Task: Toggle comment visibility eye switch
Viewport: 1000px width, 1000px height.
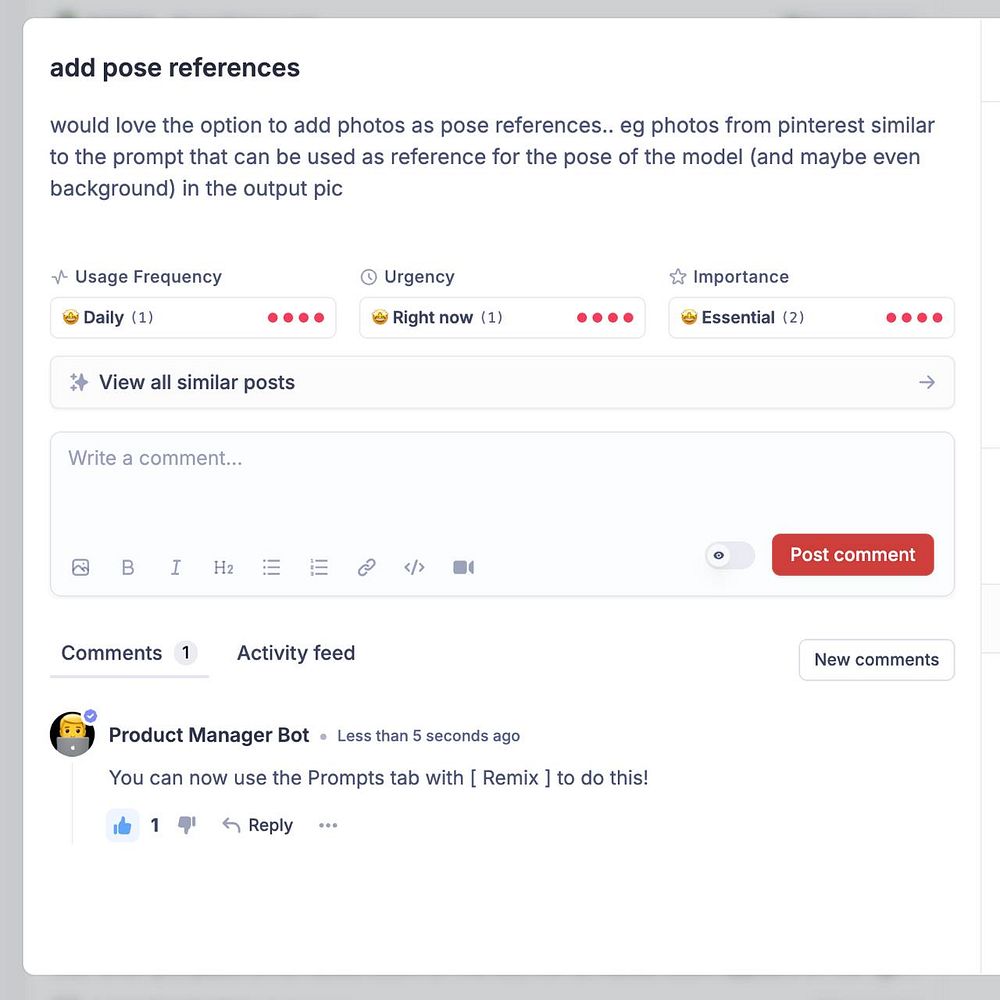Action: [x=729, y=555]
